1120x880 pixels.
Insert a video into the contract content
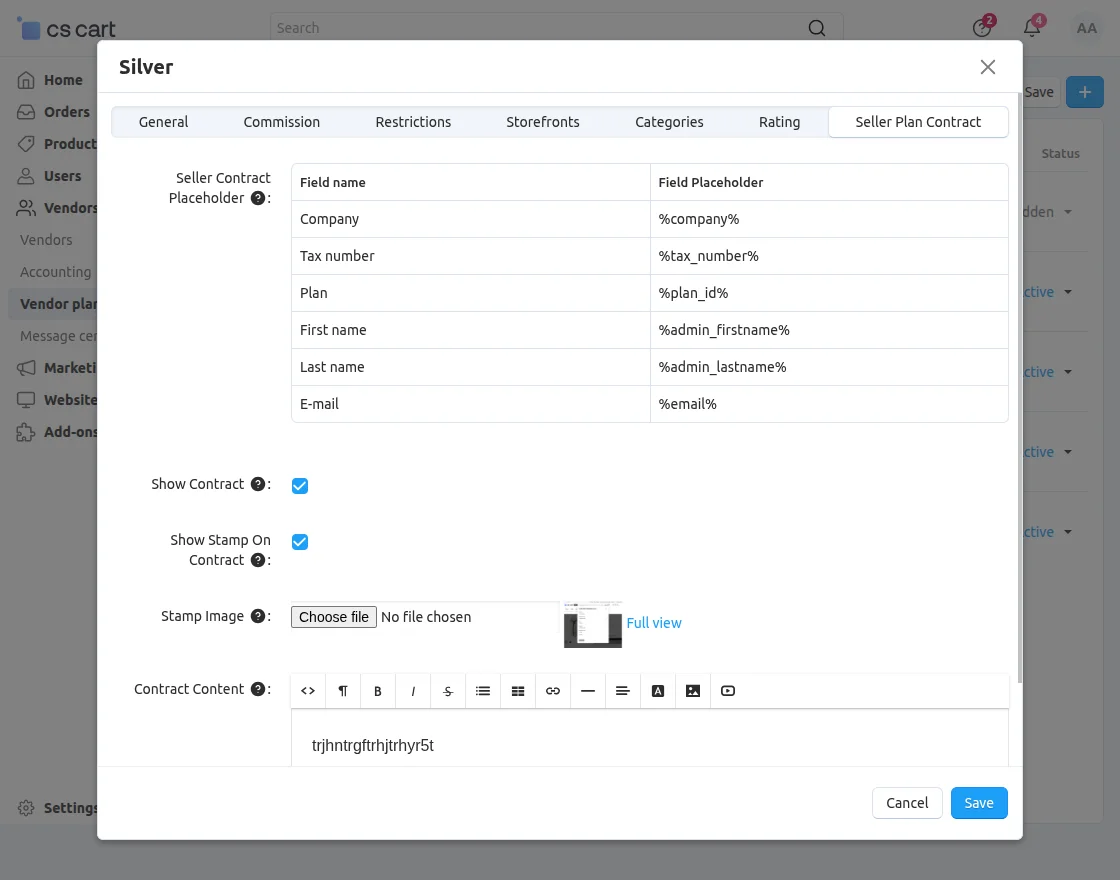point(727,690)
